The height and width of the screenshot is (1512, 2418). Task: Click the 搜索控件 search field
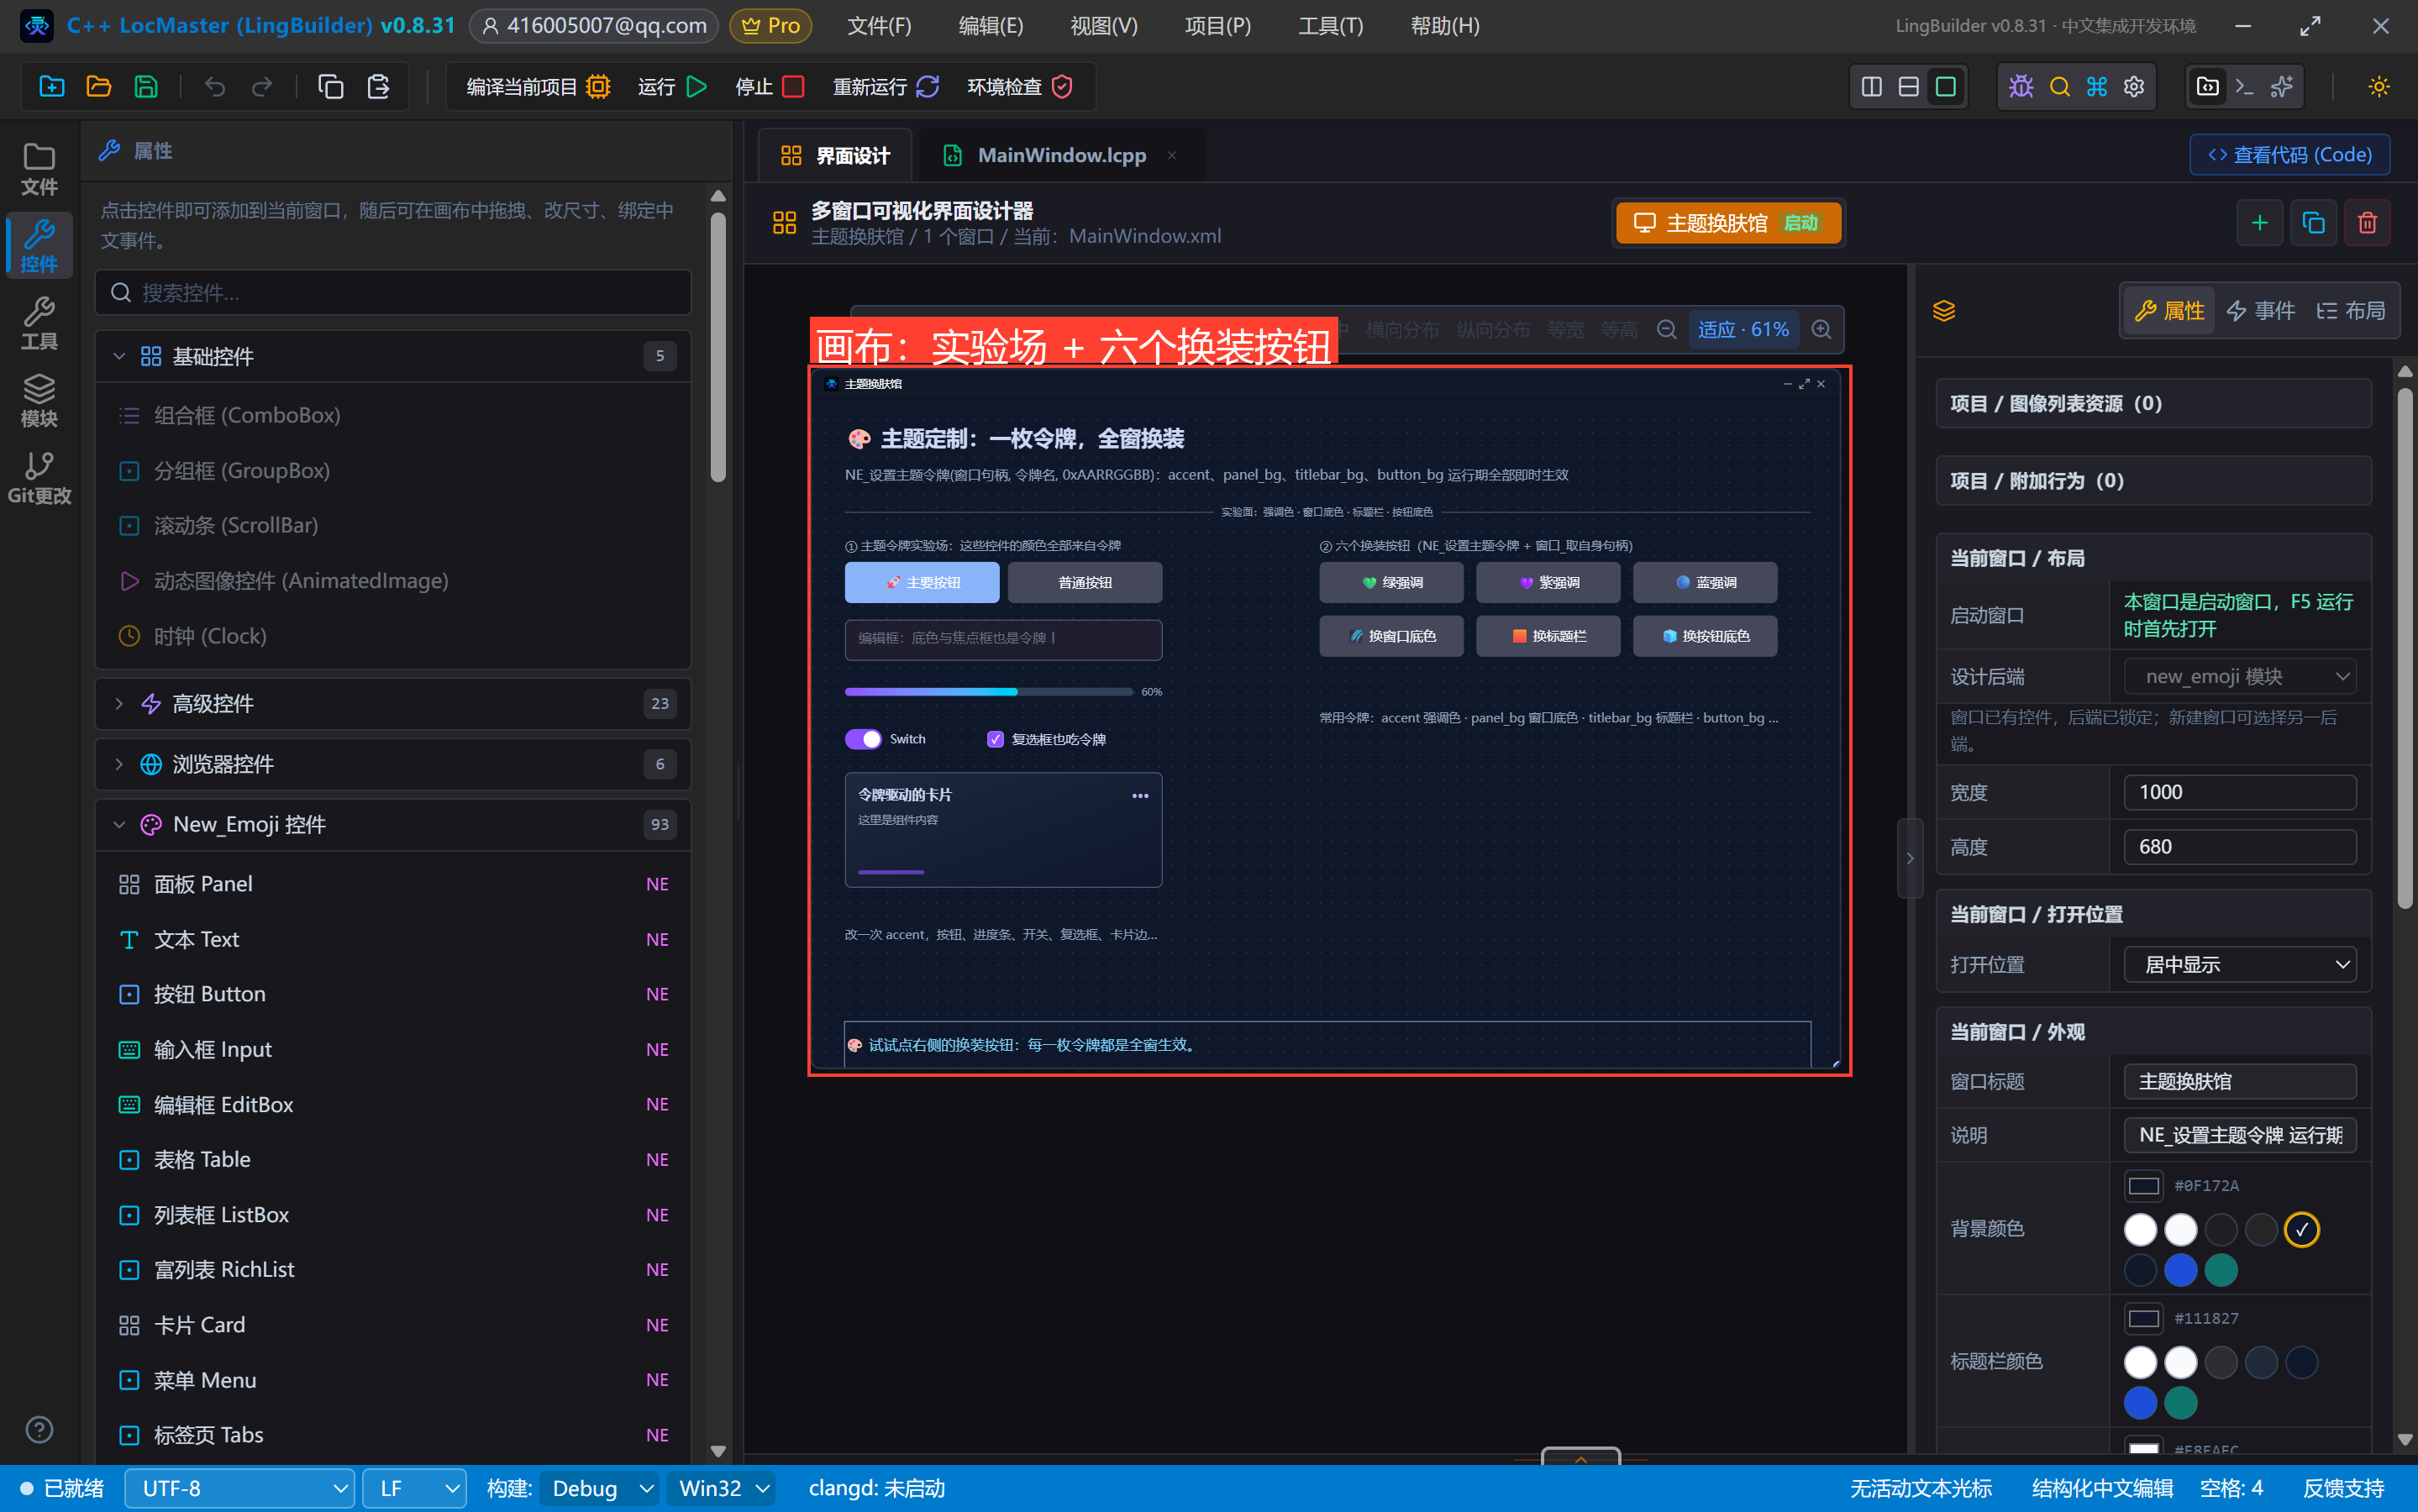[393, 293]
